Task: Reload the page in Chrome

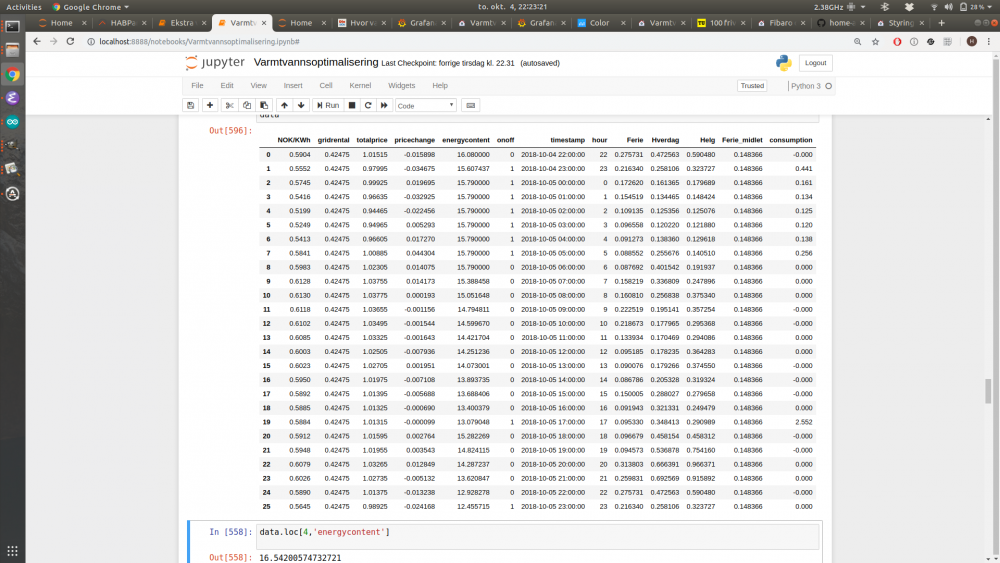Action: 70,41
